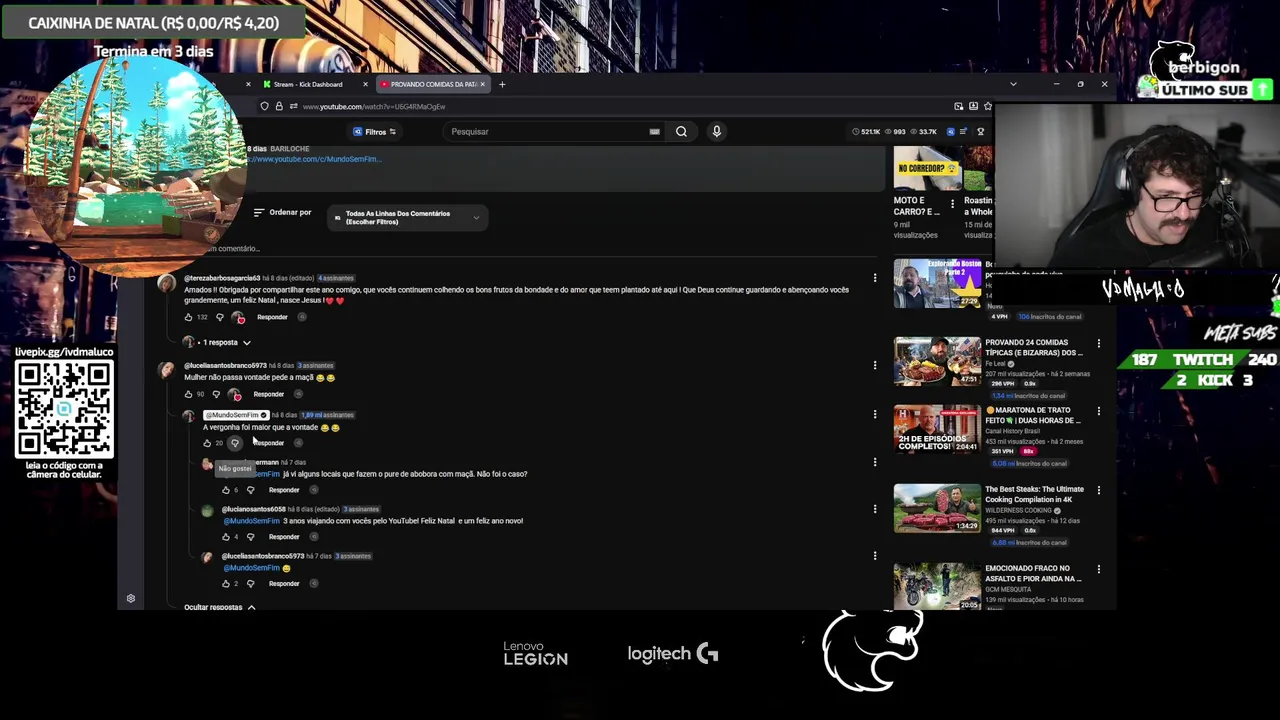Open a new browser tab
Viewport: 1280px width, 720px height.
point(502,84)
